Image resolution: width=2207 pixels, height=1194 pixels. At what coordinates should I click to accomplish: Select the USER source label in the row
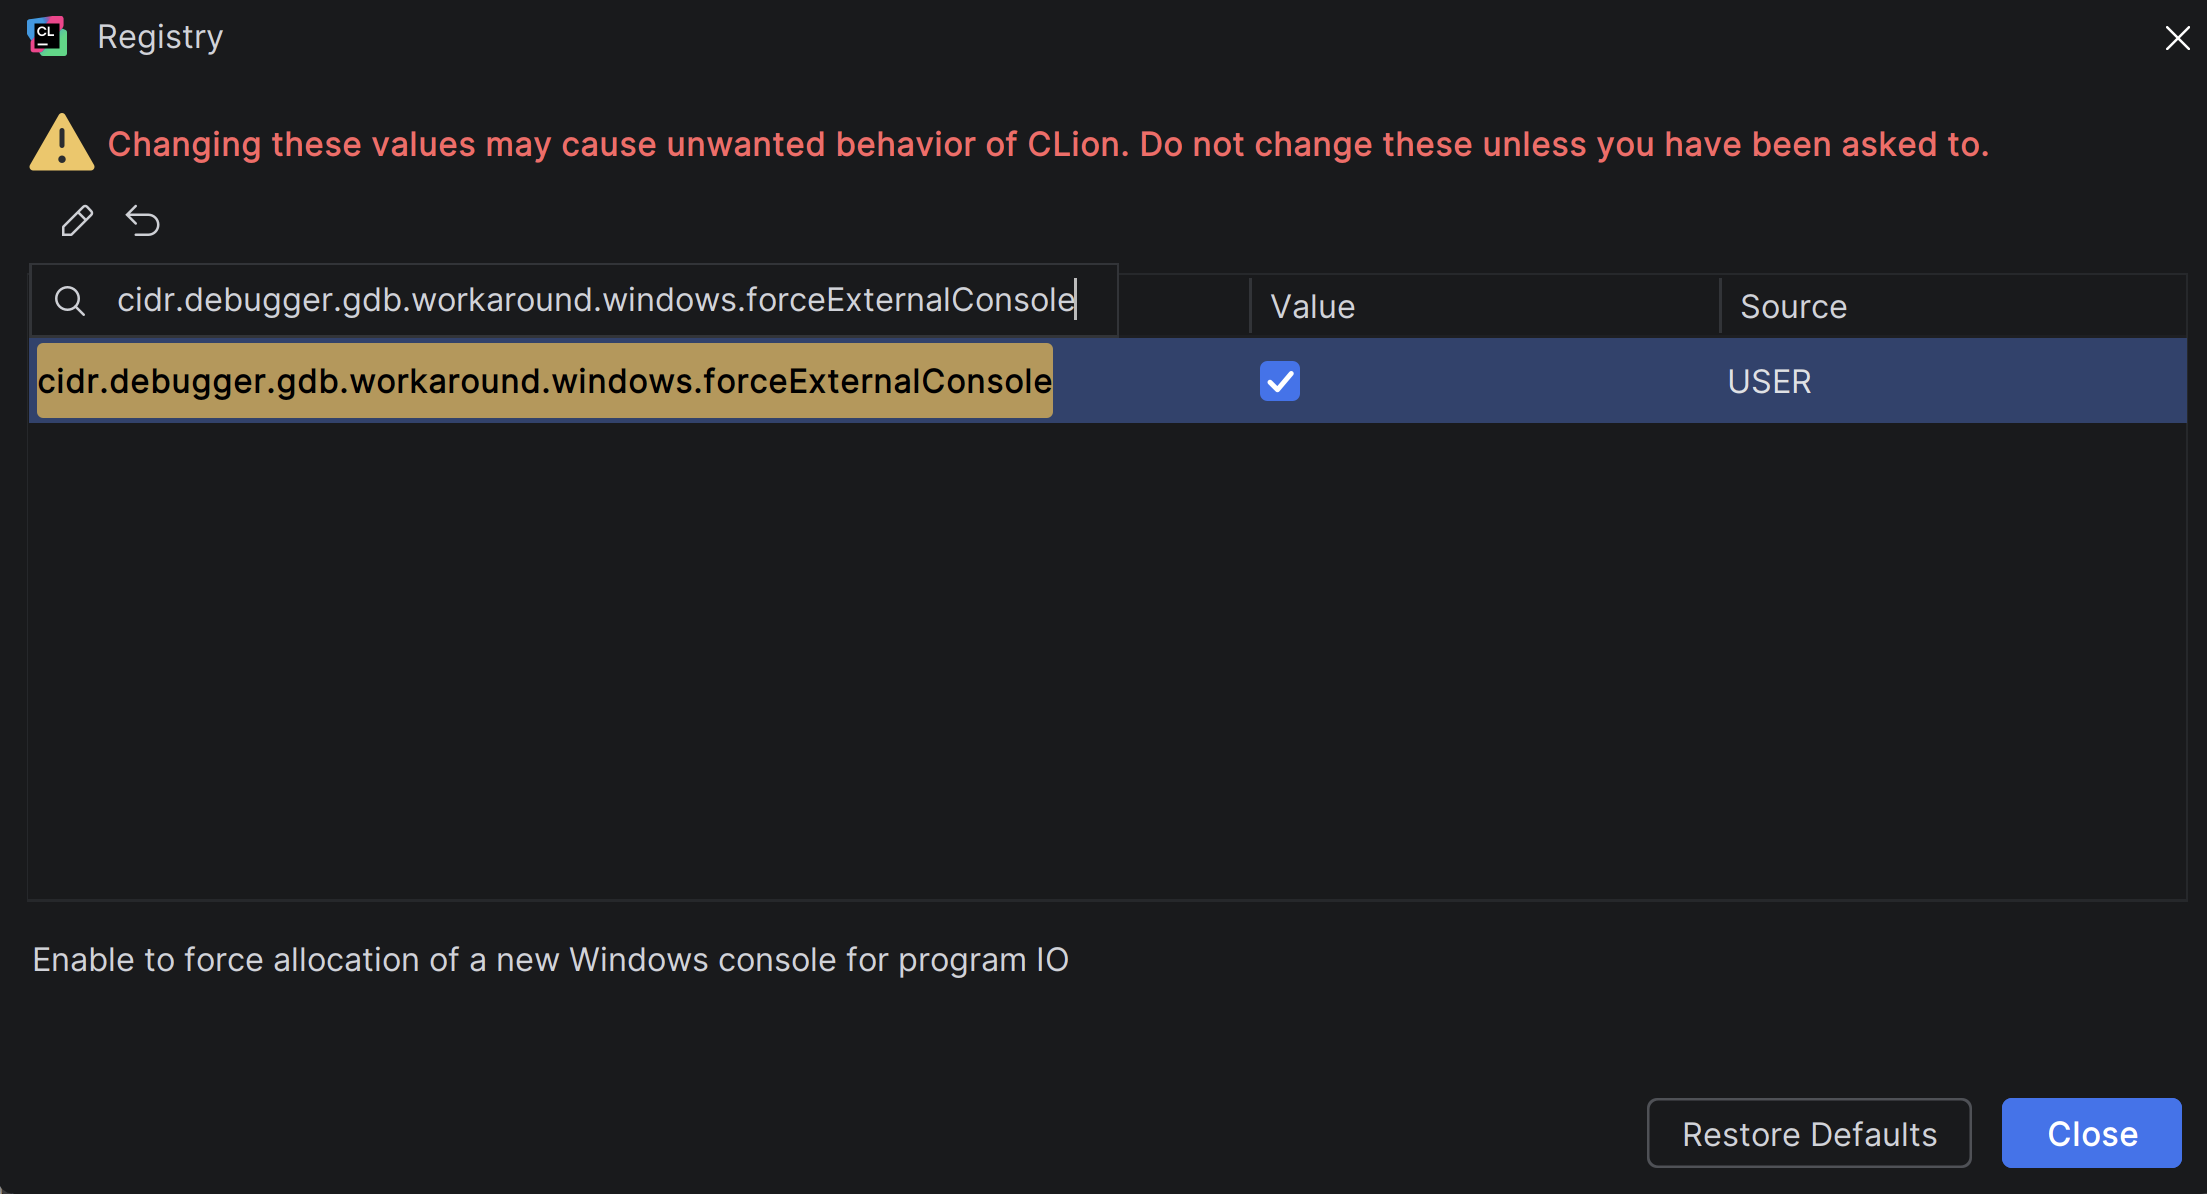(x=1768, y=381)
